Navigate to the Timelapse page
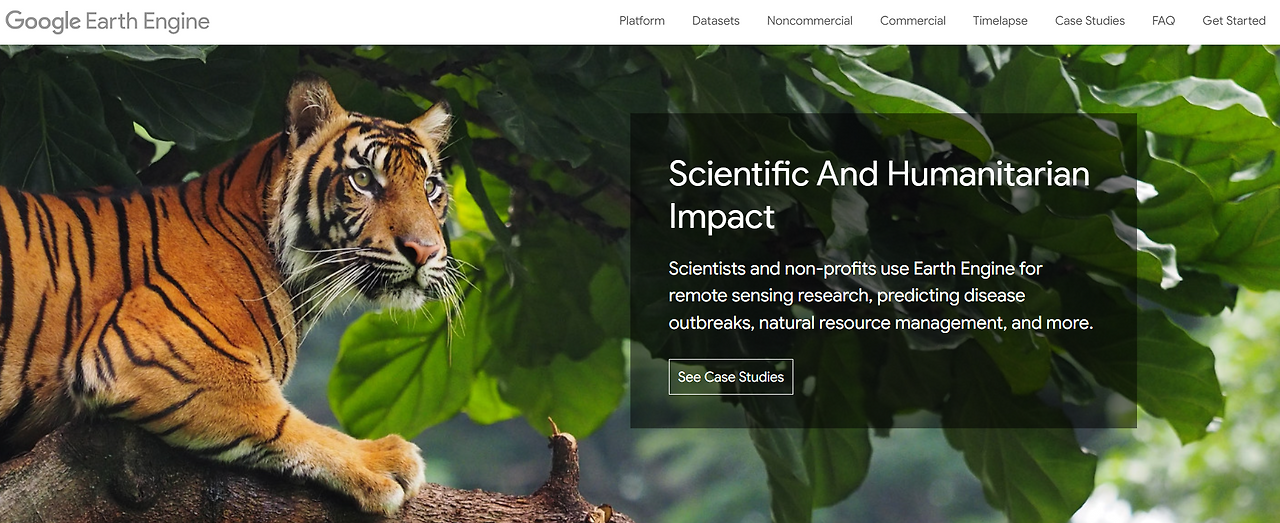 coord(1000,21)
